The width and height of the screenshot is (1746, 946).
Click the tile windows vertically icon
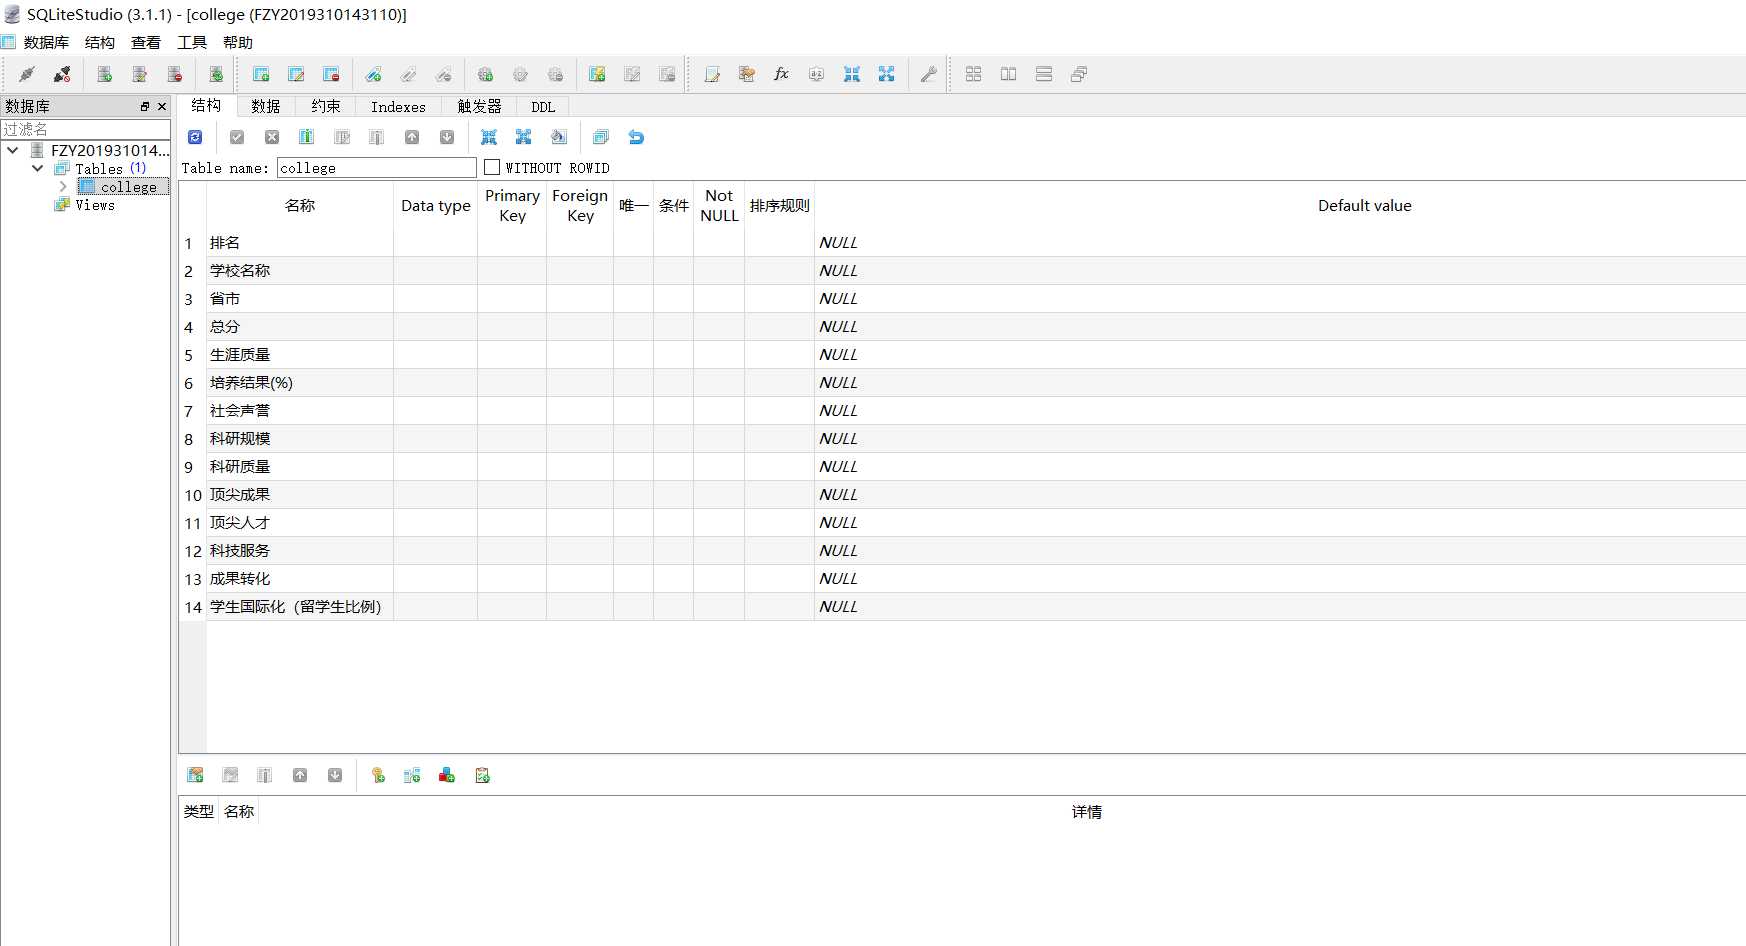pyautogui.click(x=1043, y=74)
